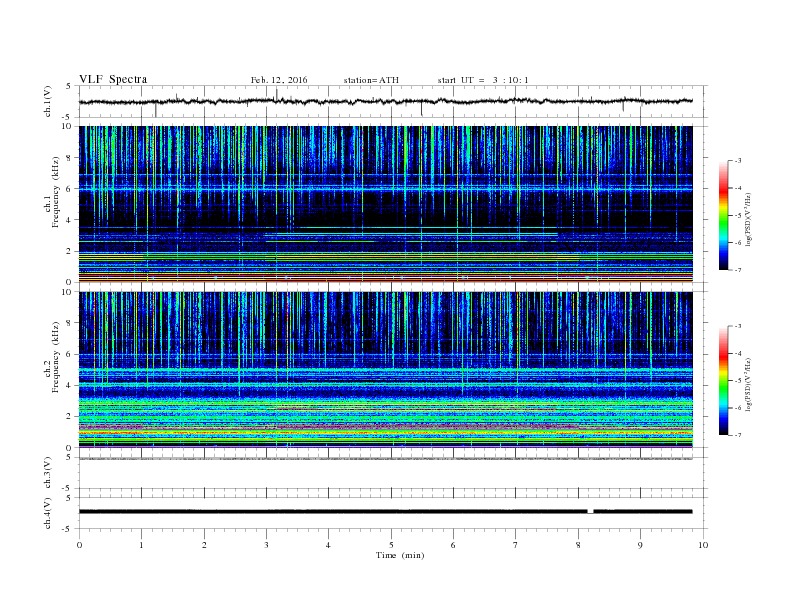Click the "-3" tick on the ch.1 colorbar
This screenshot has height=612, width=792.
click(x=738, y=161)
